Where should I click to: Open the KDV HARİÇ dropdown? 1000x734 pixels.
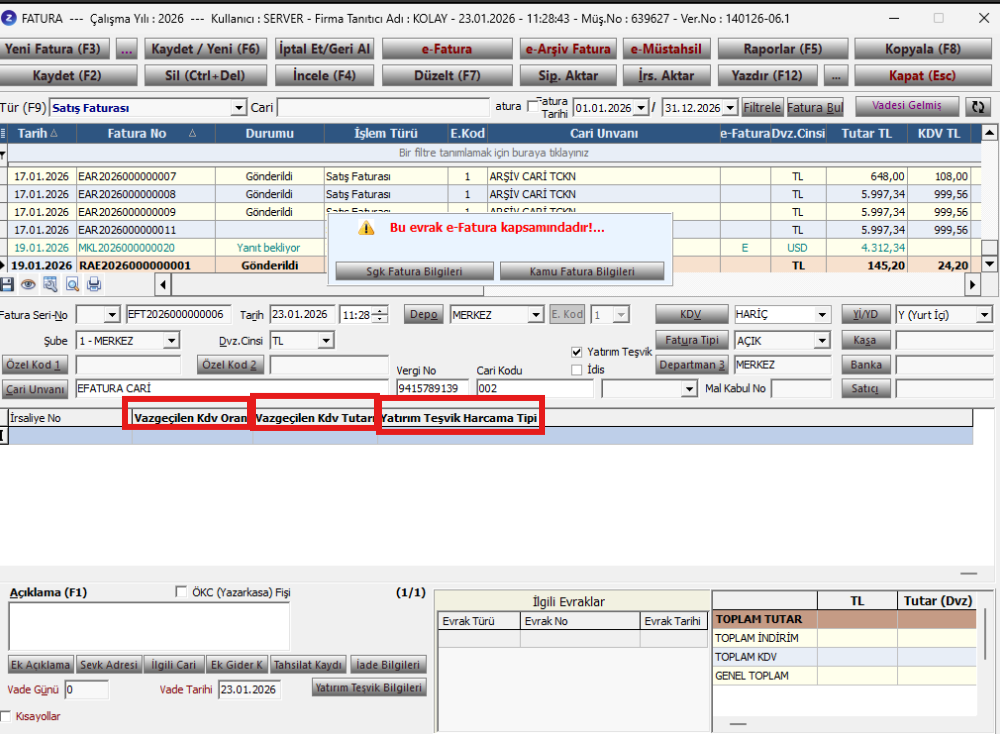pos(822,314)
